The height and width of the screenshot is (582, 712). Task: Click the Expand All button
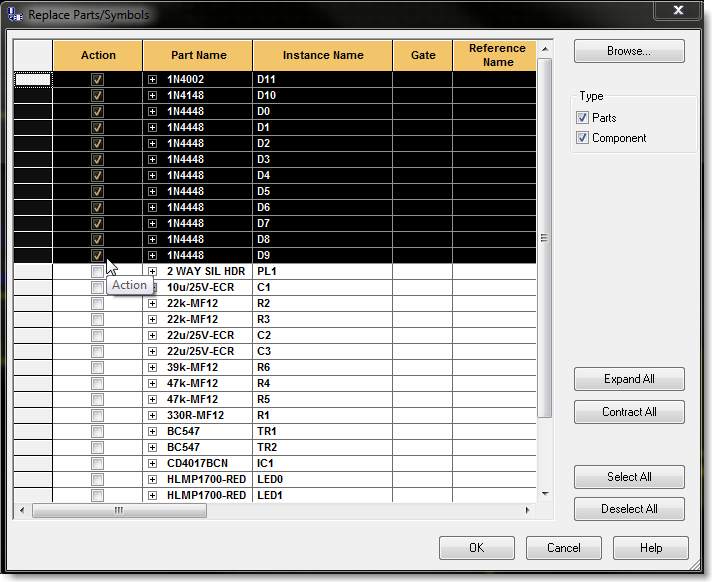coord(629,379)
